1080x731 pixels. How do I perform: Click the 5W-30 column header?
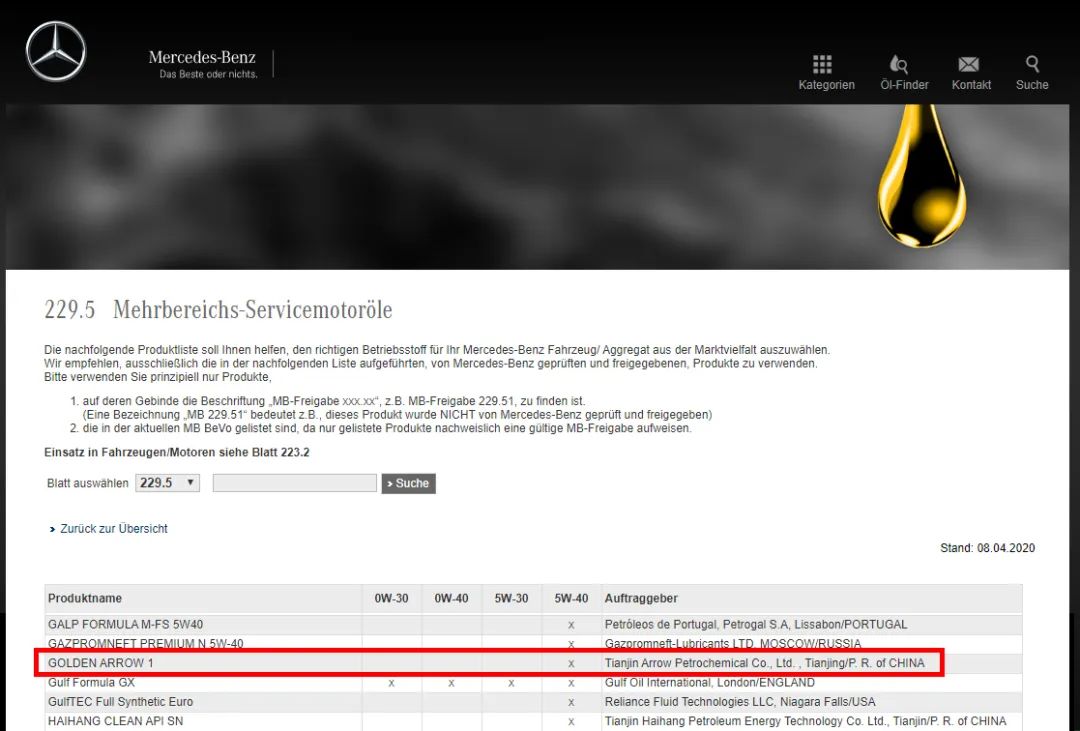(x=511, y=598)
